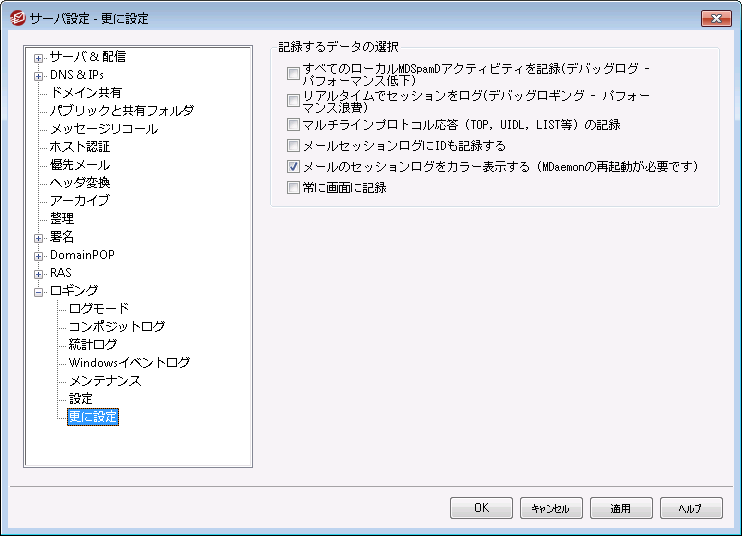Screen dimensions: 742x536
Task: Expand the RAS tree node
Action: click(x=39, y=273)
